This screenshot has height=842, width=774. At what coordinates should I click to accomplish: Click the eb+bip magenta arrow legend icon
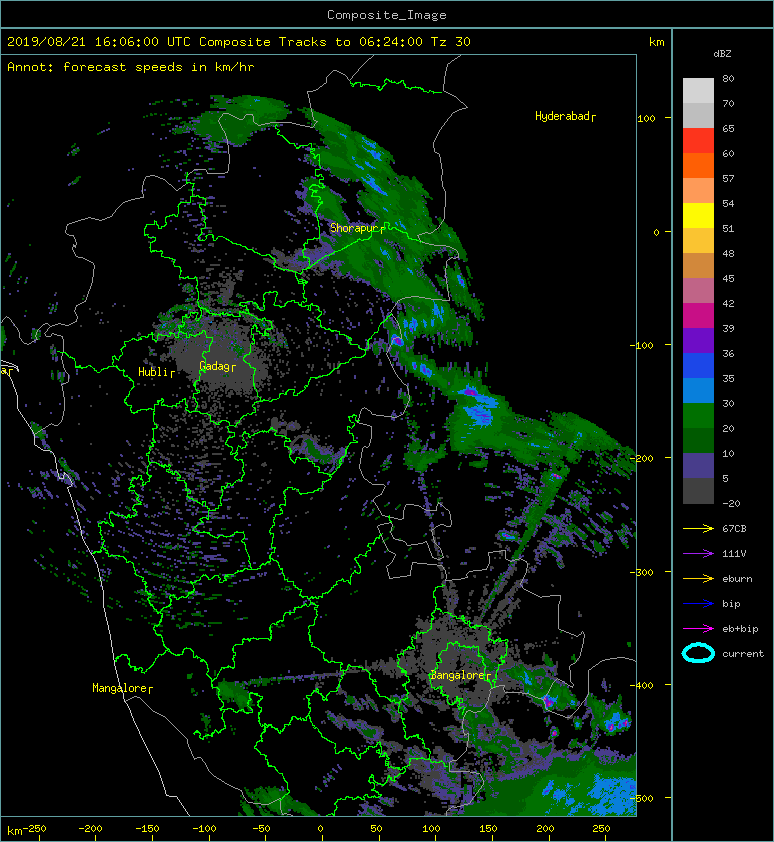pos(698,629)
